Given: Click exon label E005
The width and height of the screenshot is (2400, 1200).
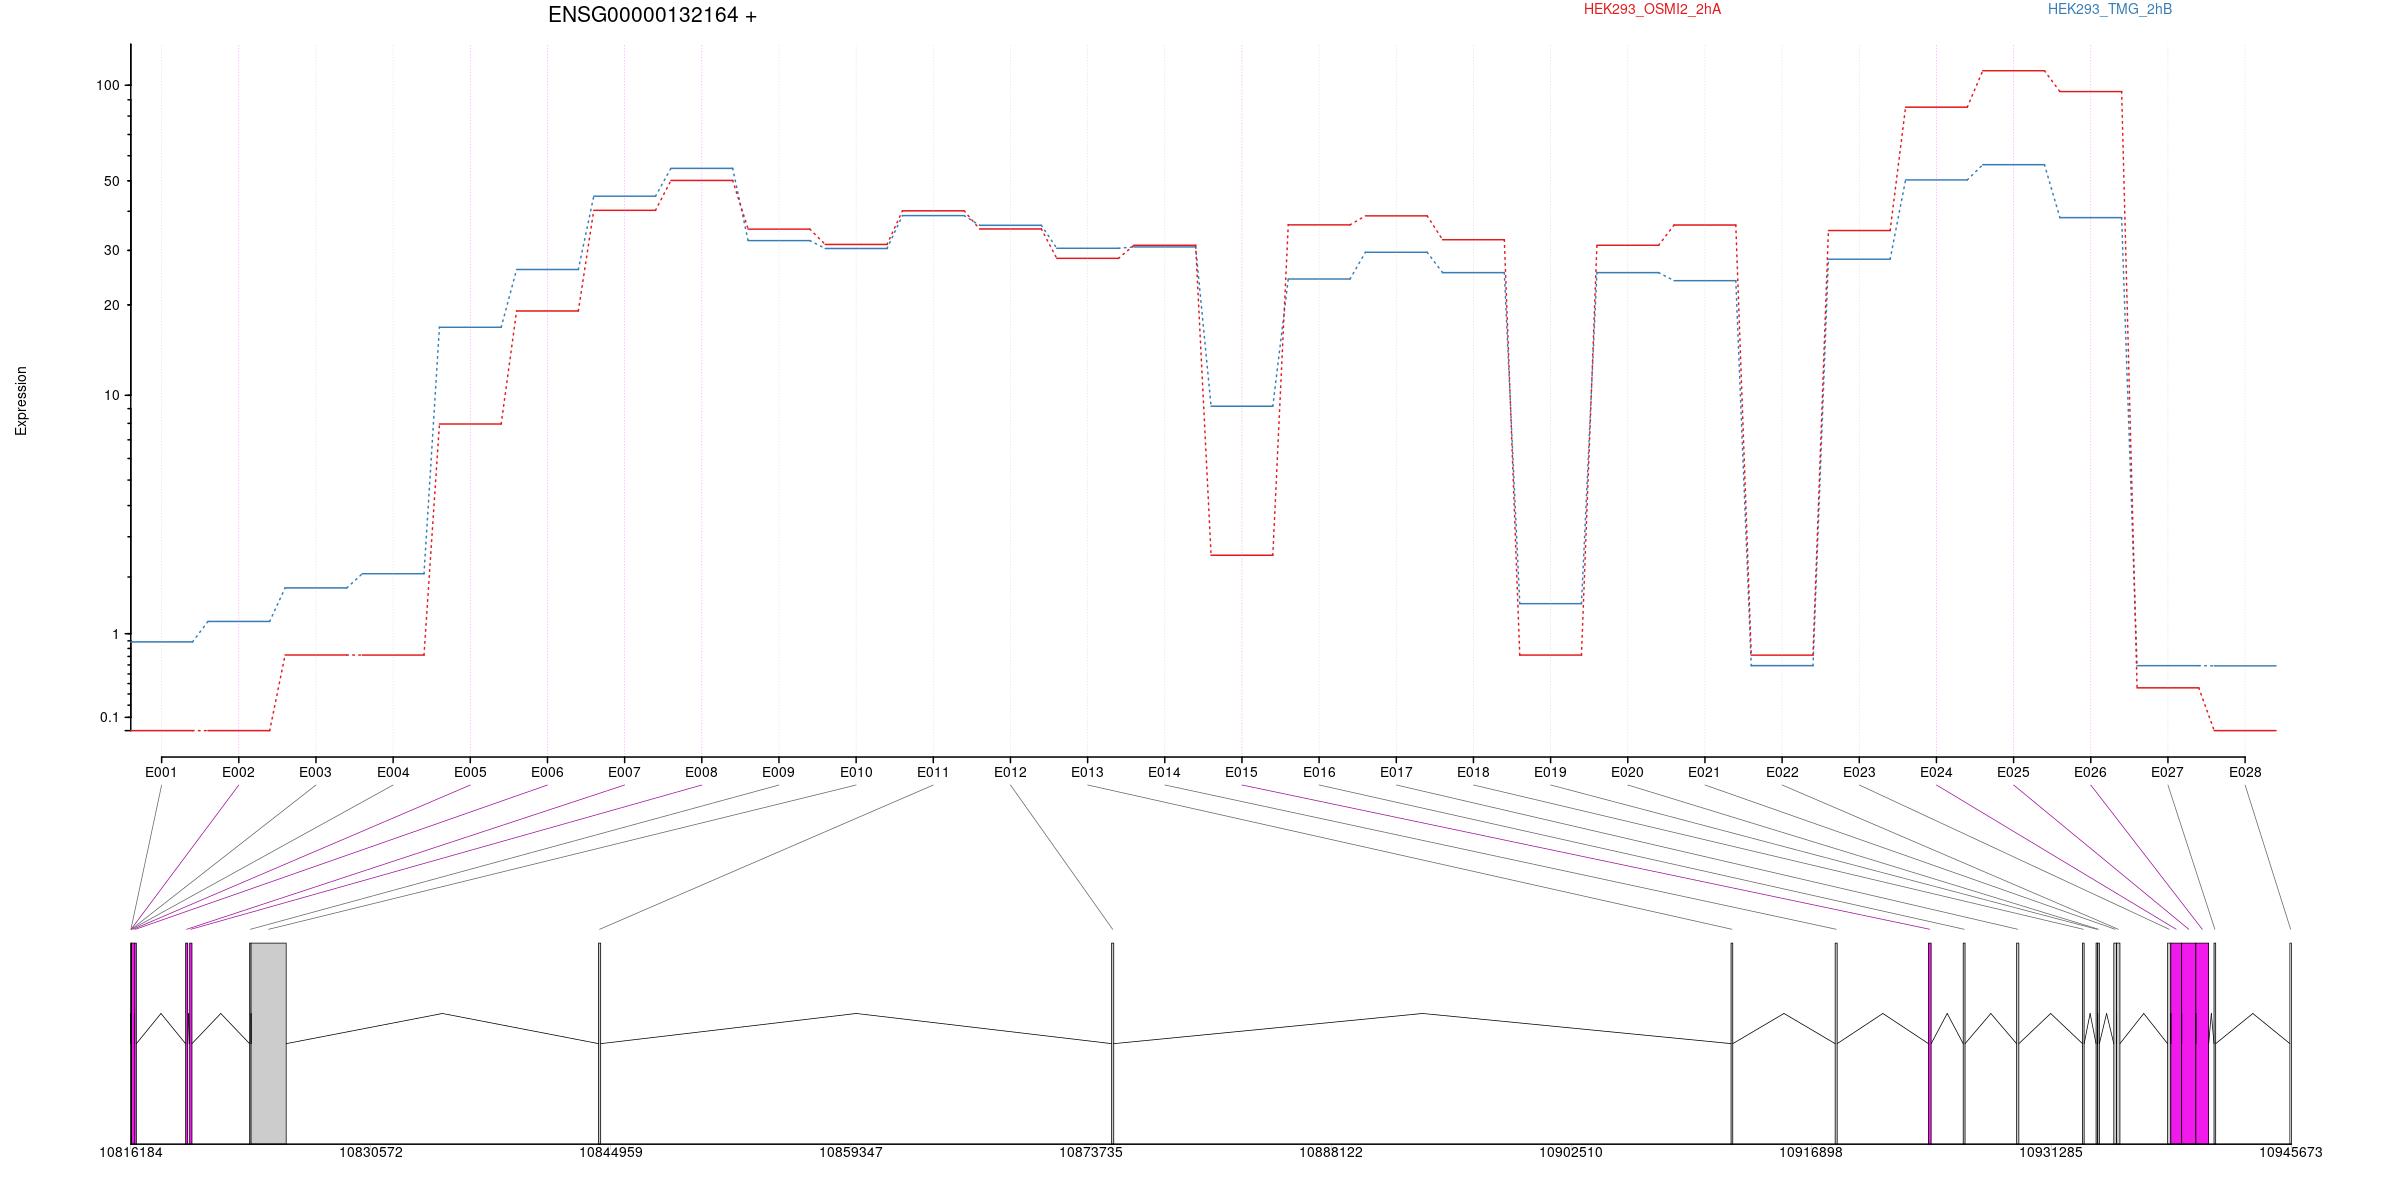Looking at the screenshot, I should pyautogui.click(x=470, y=772).
